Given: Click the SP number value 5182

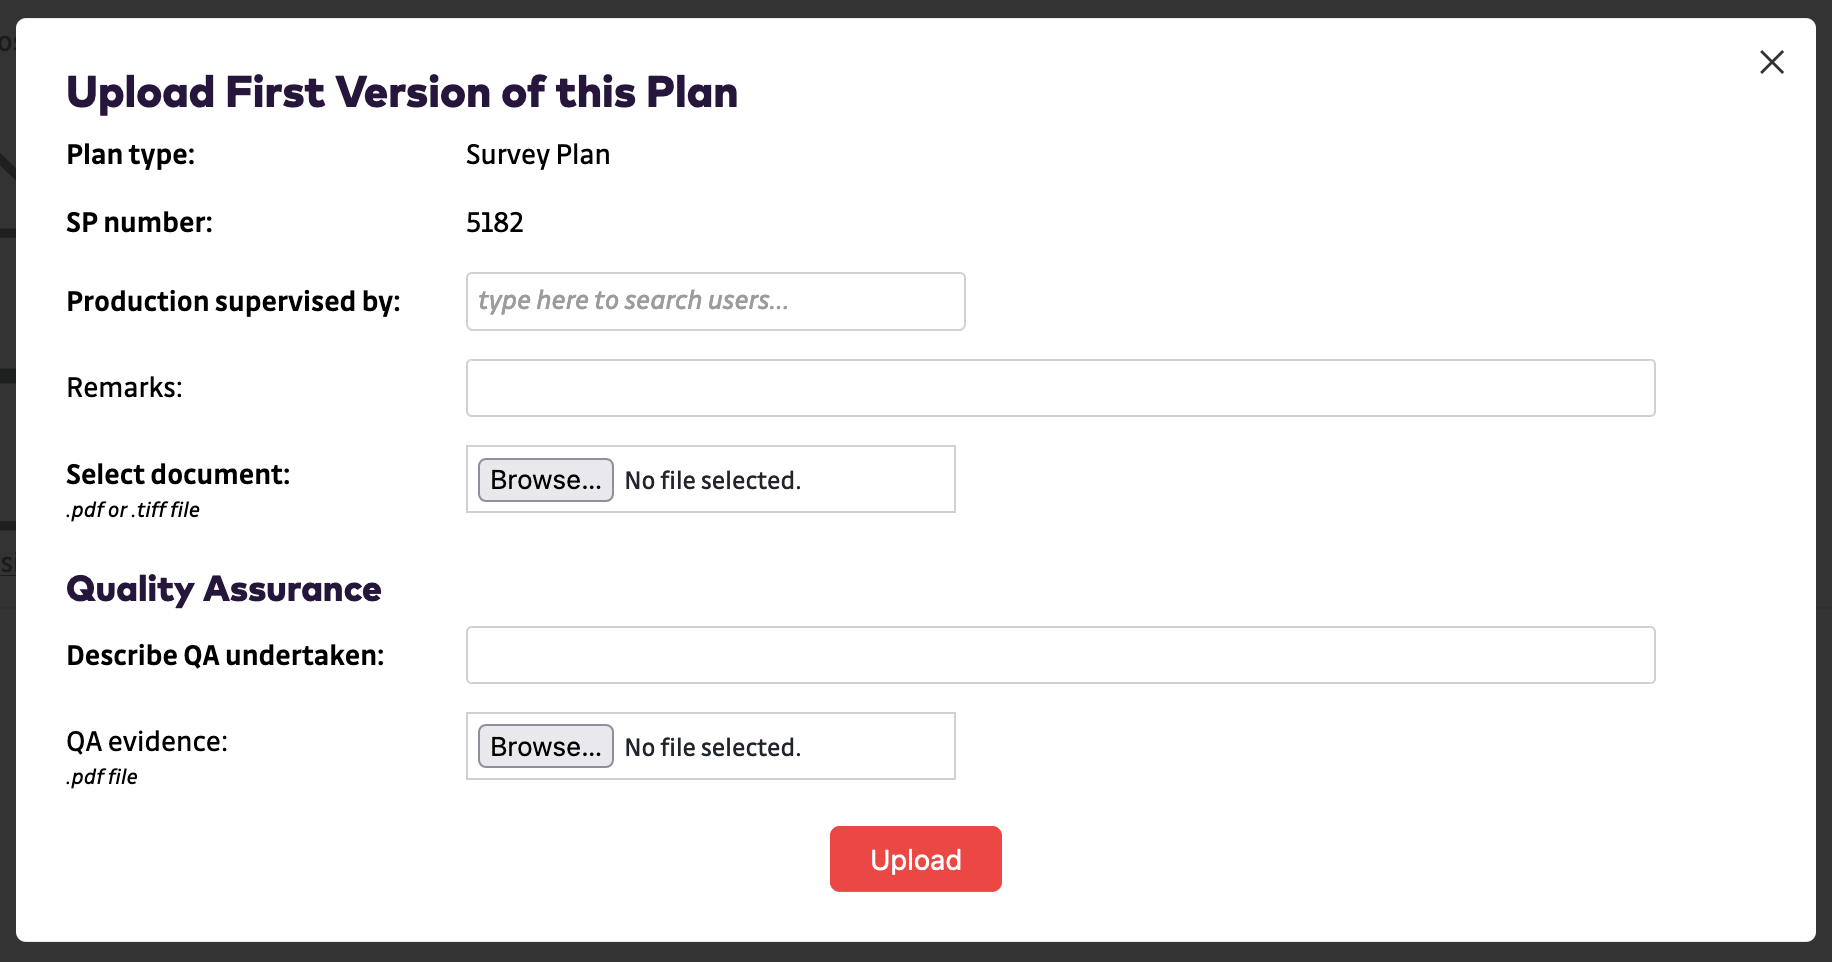Looking at the screenshot, I should pos(495,223).
